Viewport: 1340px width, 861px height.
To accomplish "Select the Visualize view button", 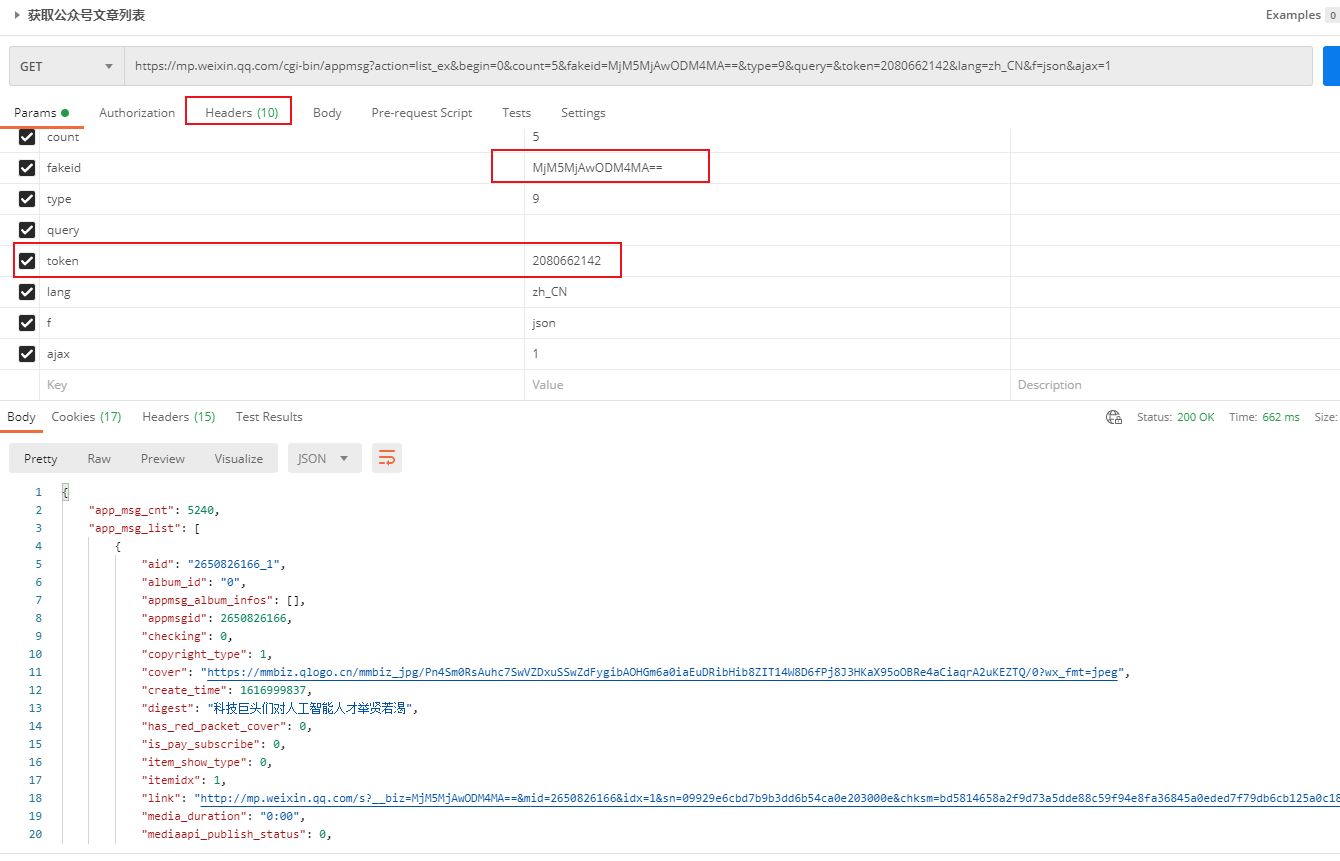I will (239, 459).
